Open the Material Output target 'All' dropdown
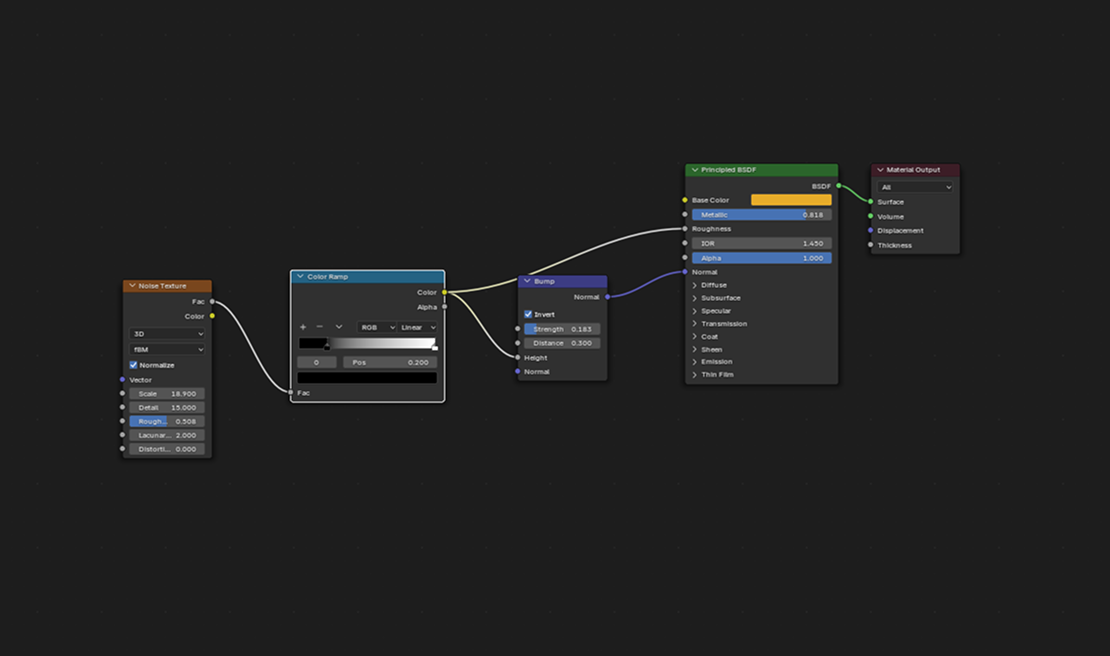The image size is (1110, 656). pos(915,187)
